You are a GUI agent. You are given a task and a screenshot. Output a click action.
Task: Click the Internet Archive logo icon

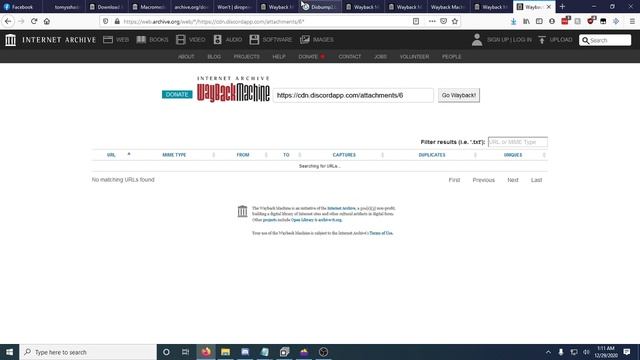pos(11,40)
